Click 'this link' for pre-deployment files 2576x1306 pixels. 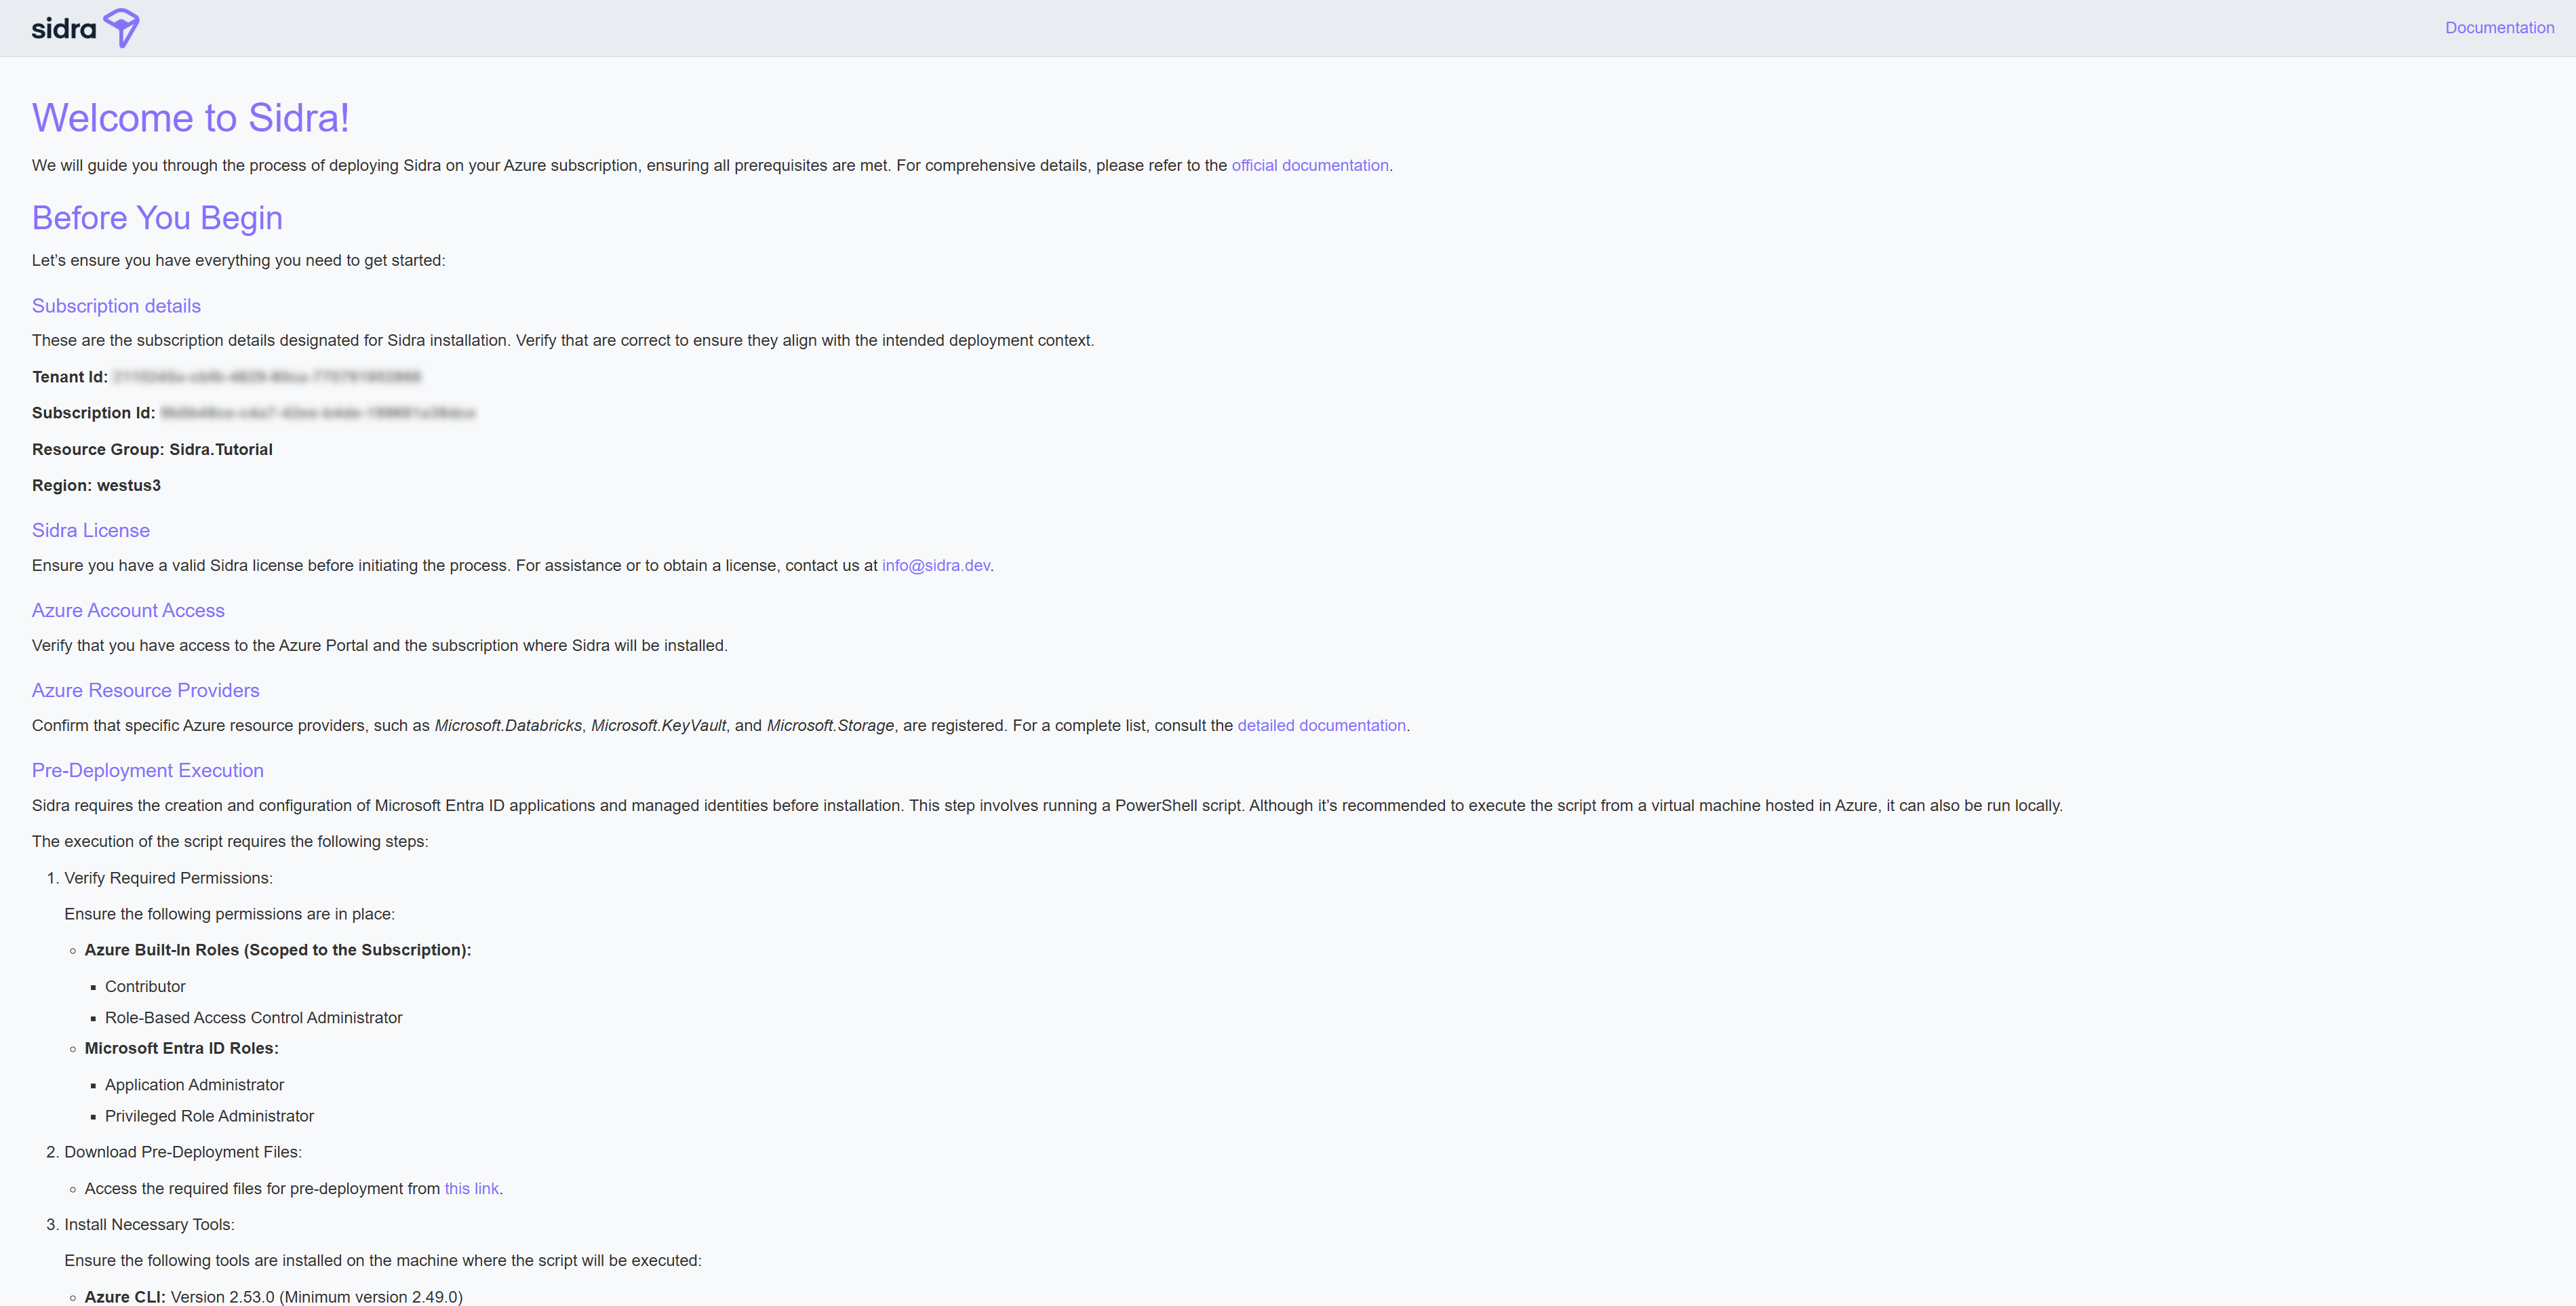point(471,1188)
